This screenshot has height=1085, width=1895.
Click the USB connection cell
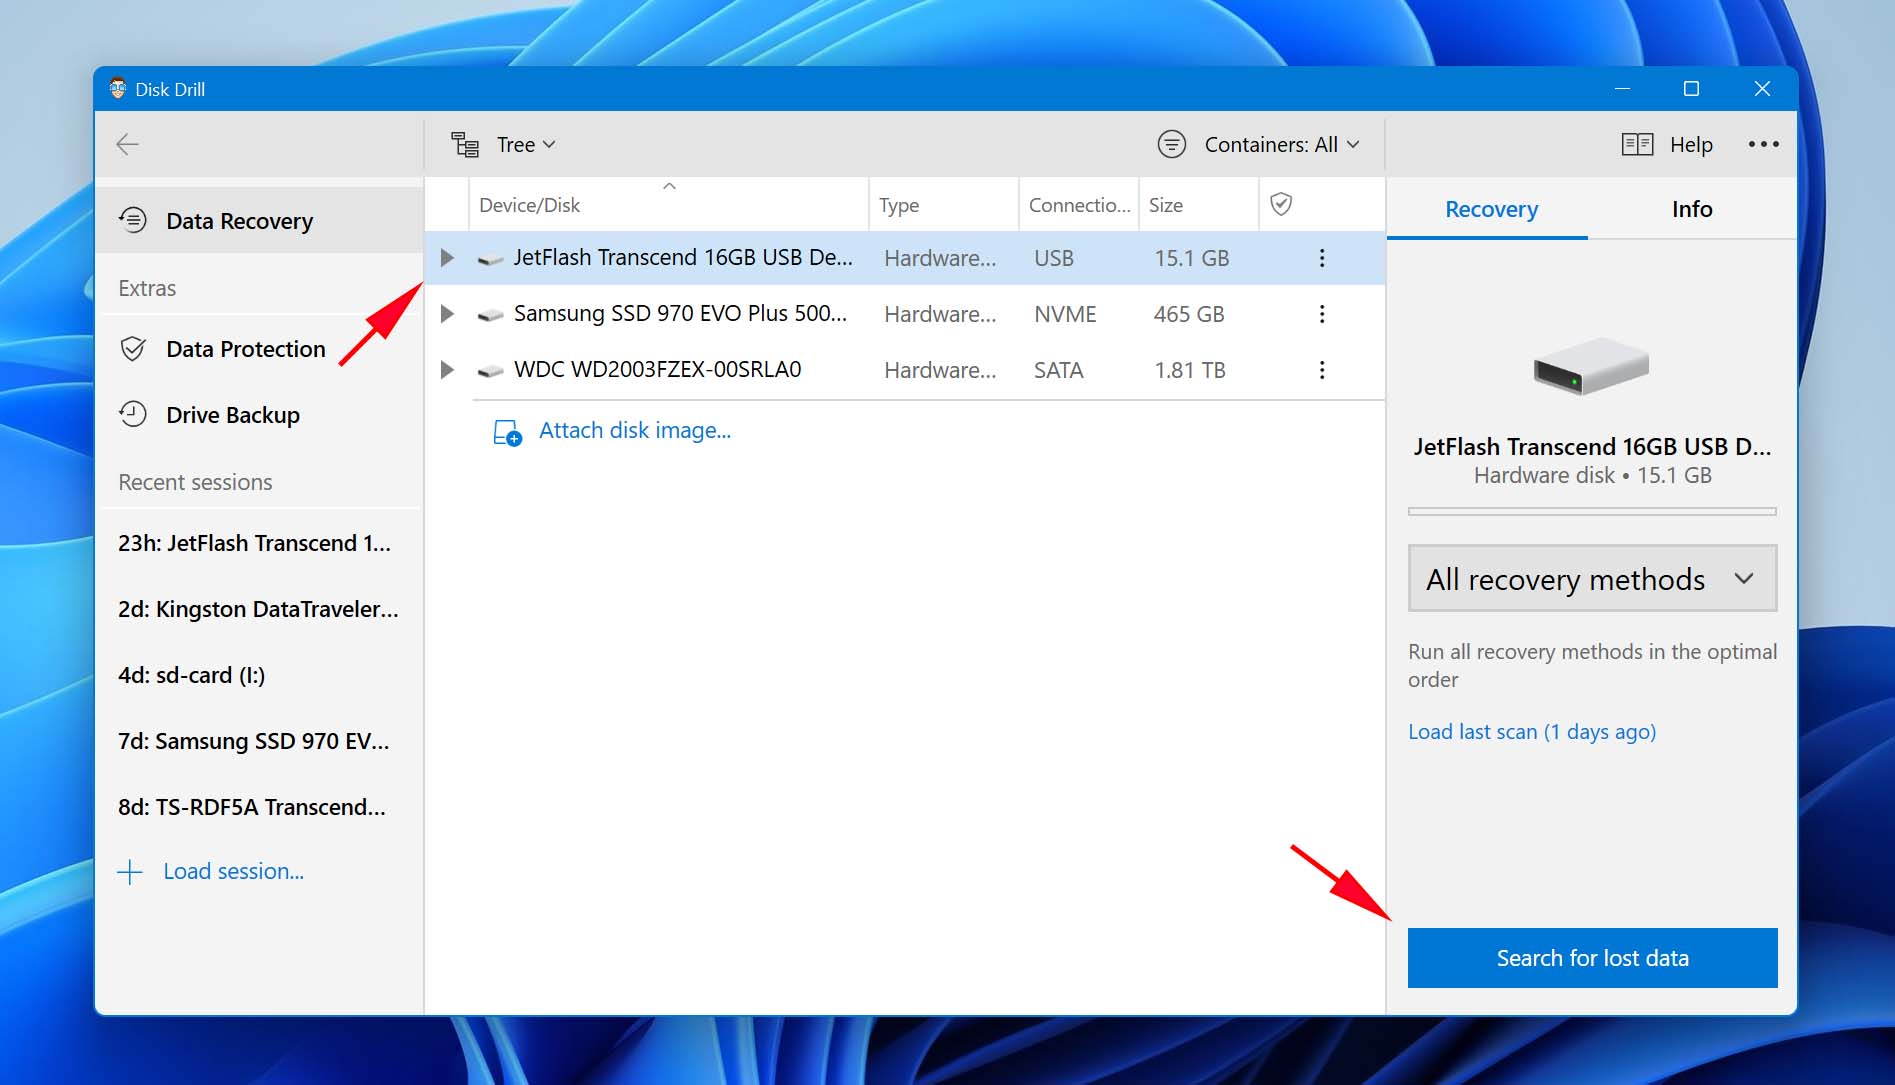[x=1053, y=258]
